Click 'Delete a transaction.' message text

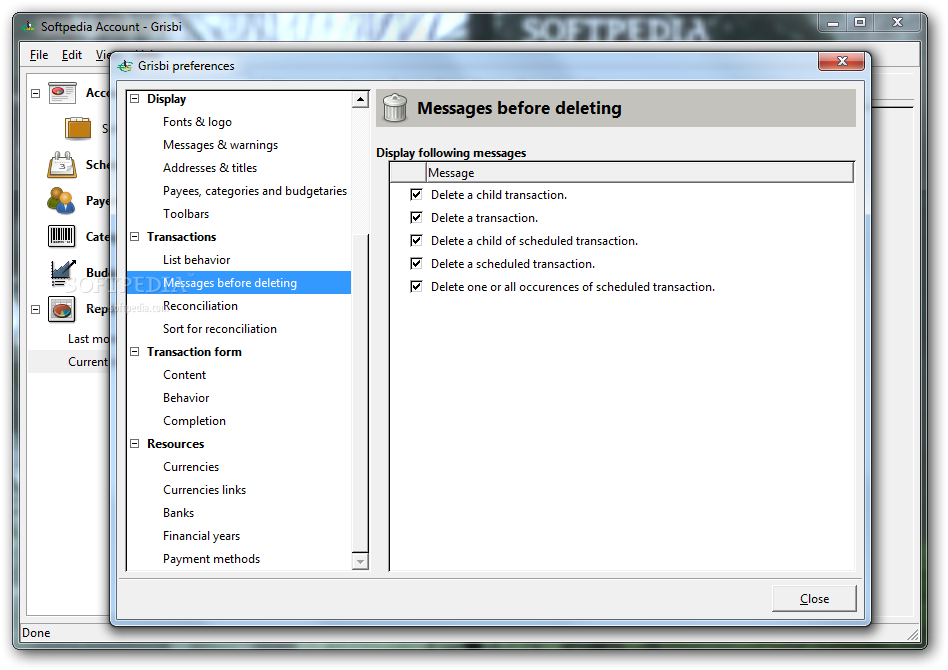pos(484,218)
